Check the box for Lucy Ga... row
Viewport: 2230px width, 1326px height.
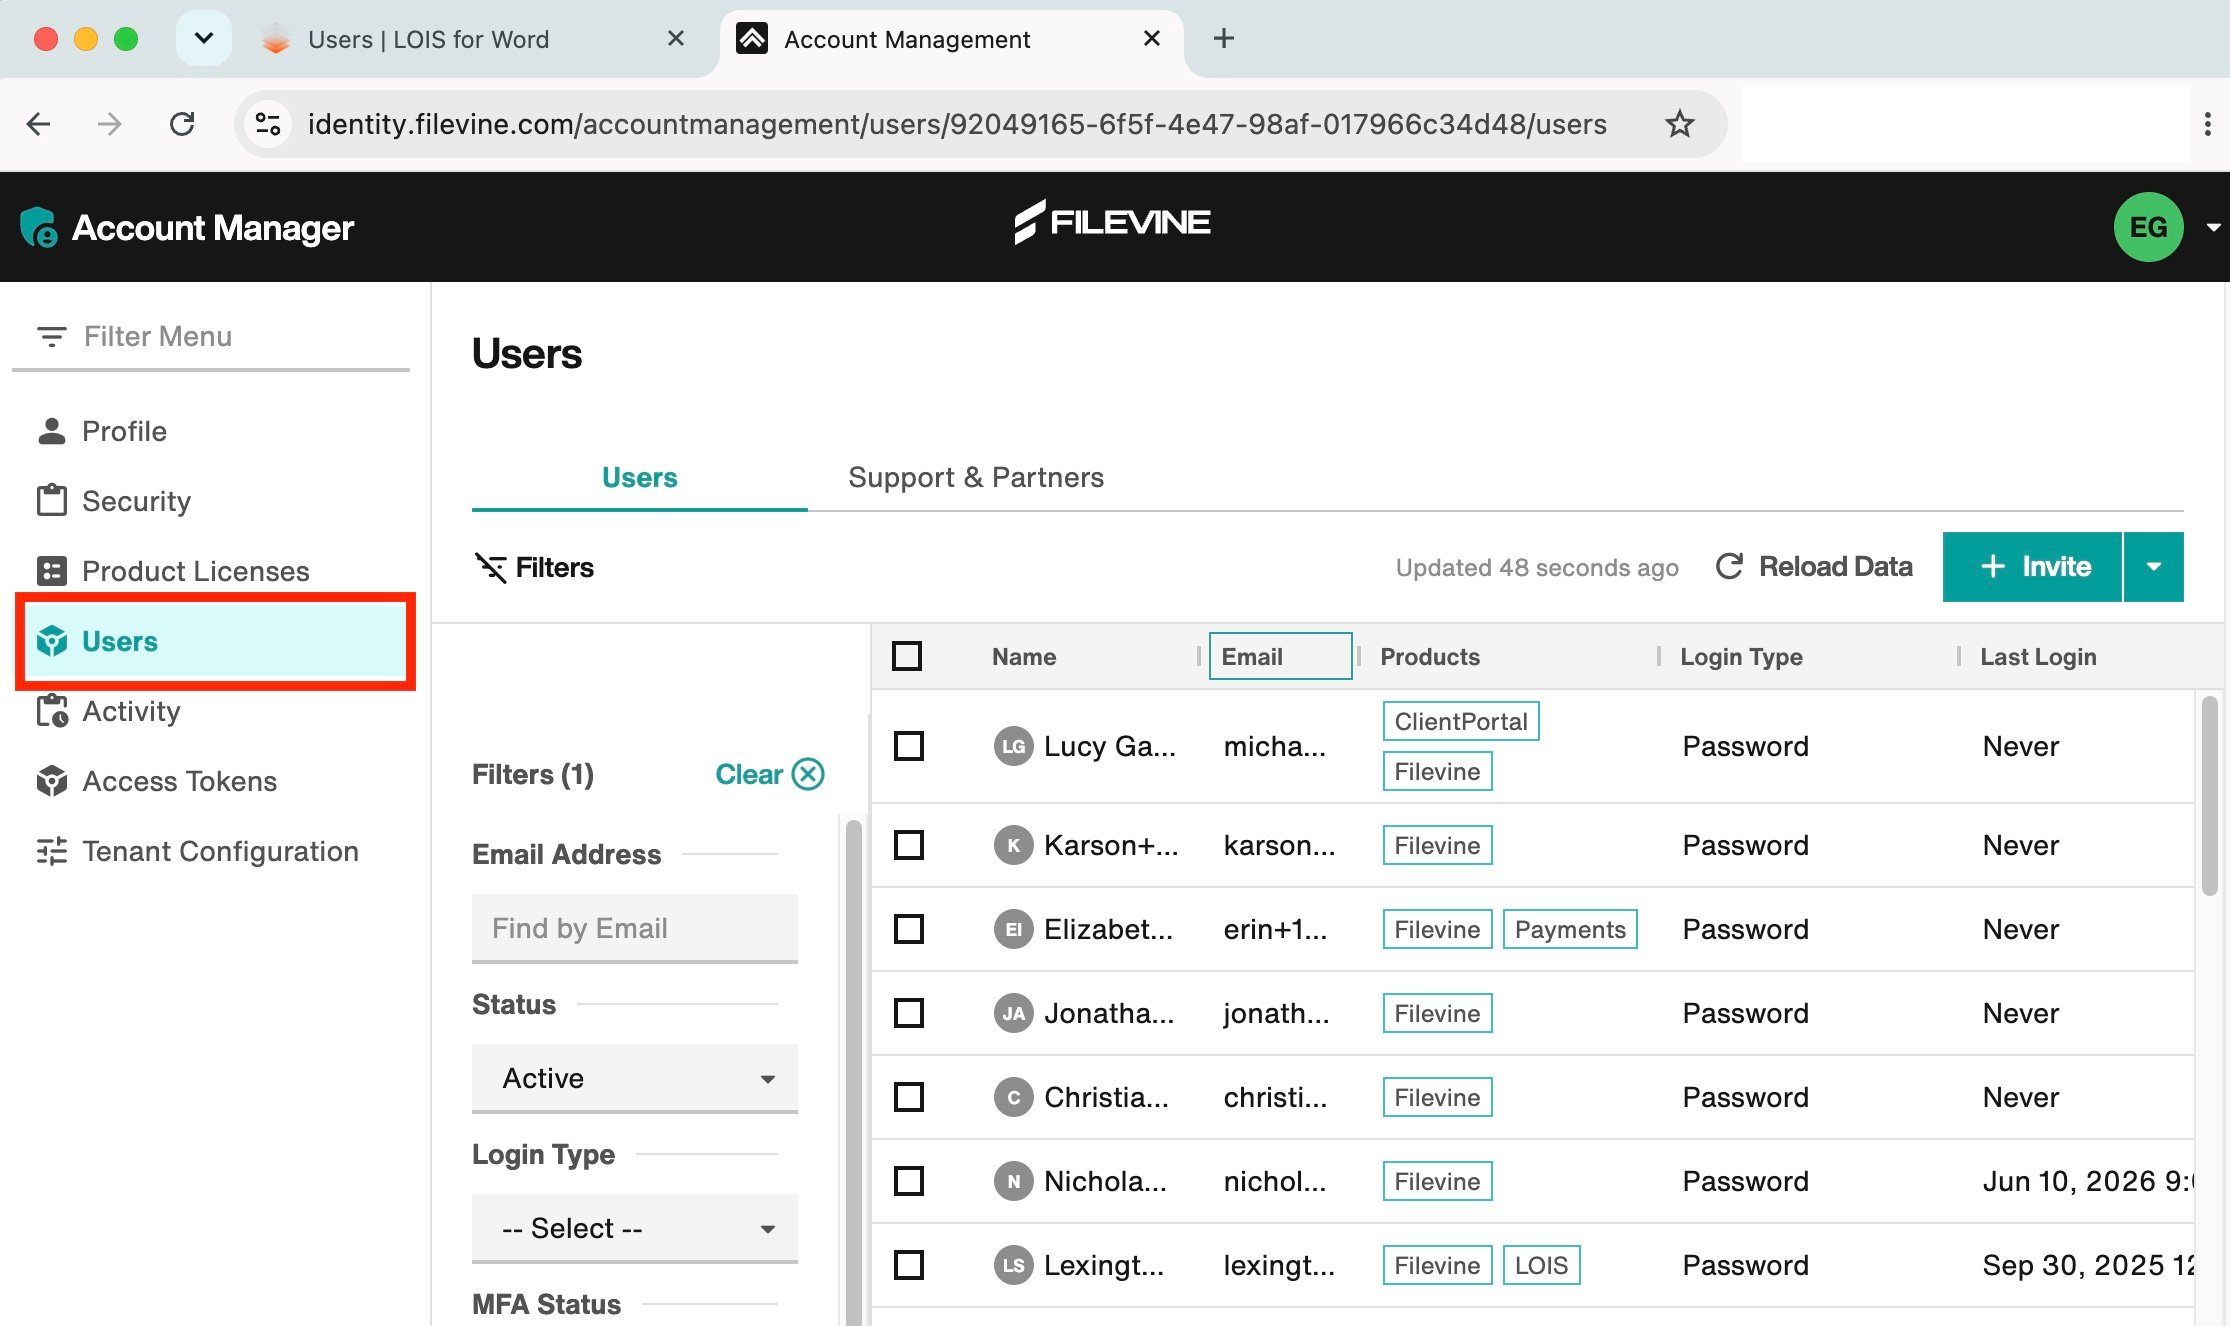[908, 746]
